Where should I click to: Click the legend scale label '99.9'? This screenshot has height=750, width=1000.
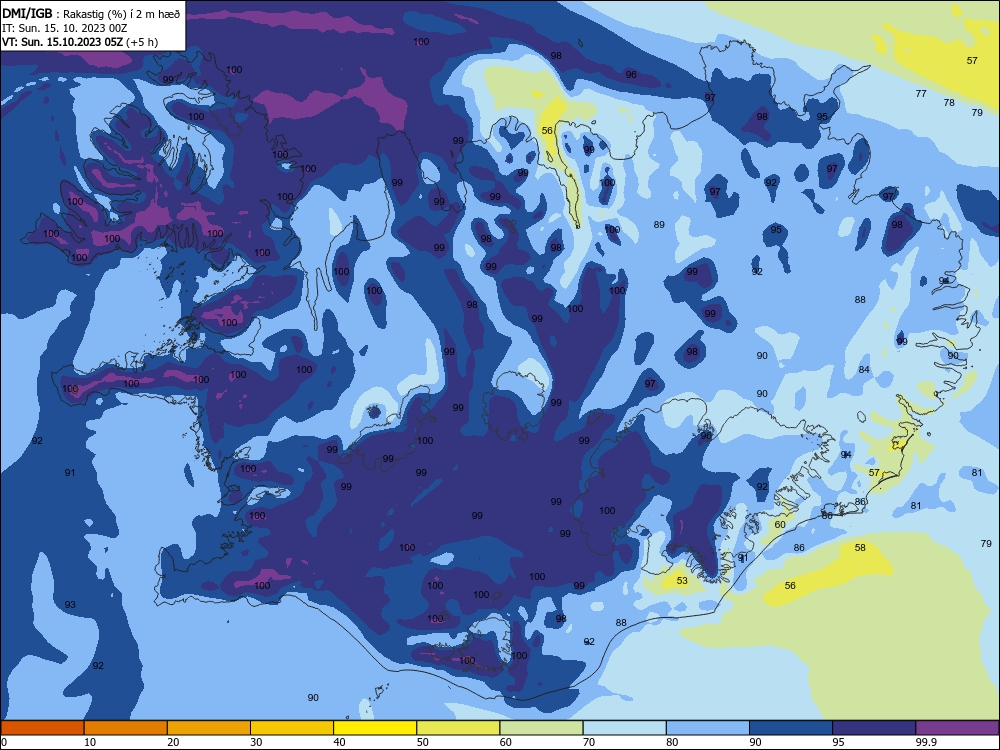(926, 742)
